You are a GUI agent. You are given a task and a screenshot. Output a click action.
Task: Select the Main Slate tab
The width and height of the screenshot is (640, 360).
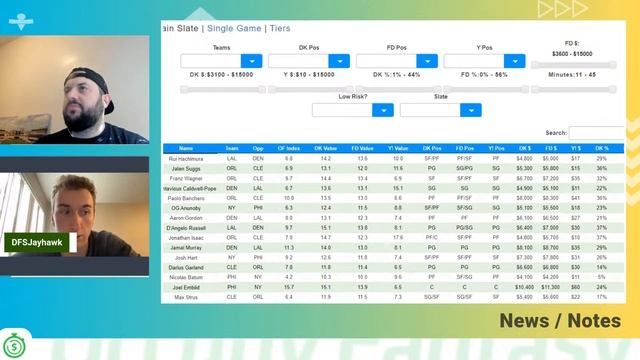(180, 28)
